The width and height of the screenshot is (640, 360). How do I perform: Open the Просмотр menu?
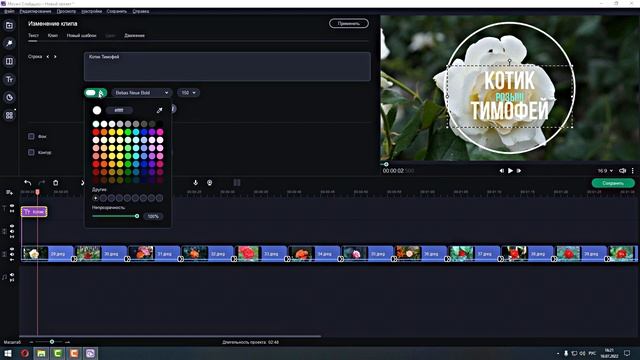tap(66, 11)
